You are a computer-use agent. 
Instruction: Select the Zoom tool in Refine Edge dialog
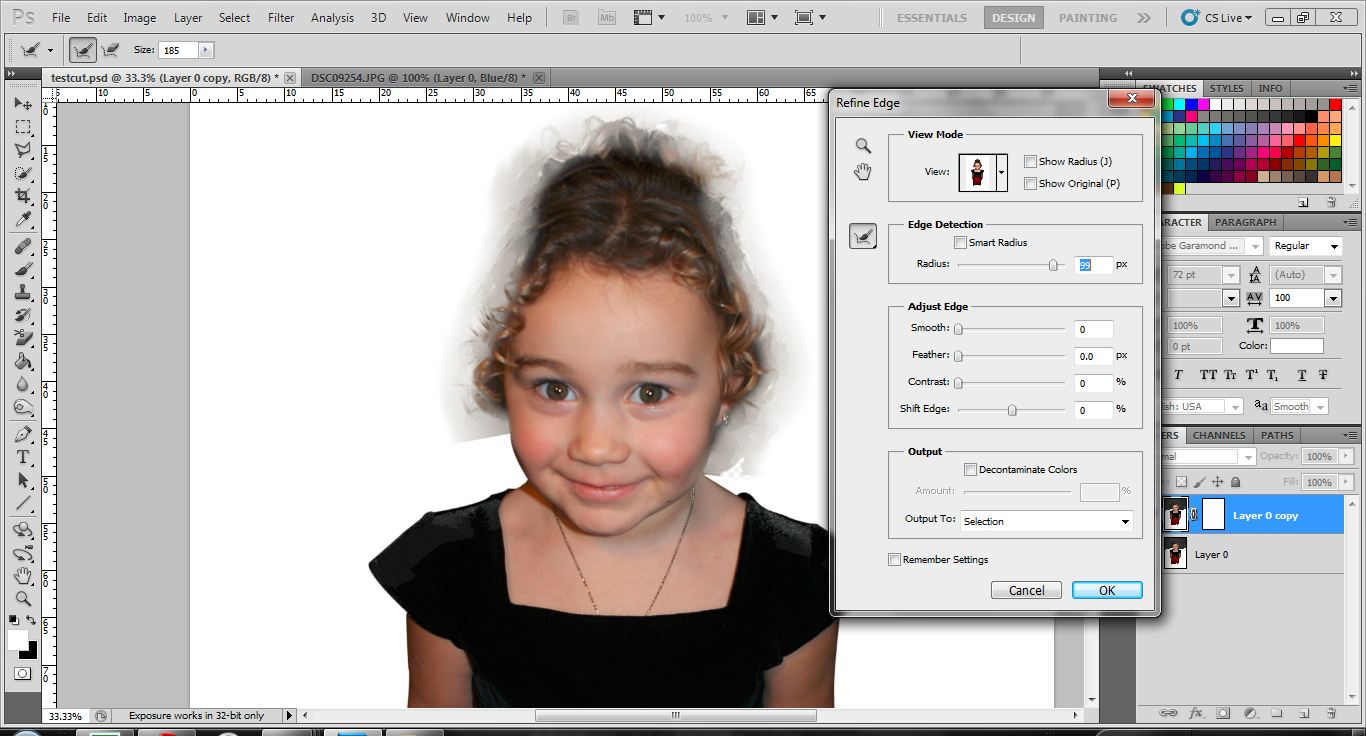coord(863,146)
